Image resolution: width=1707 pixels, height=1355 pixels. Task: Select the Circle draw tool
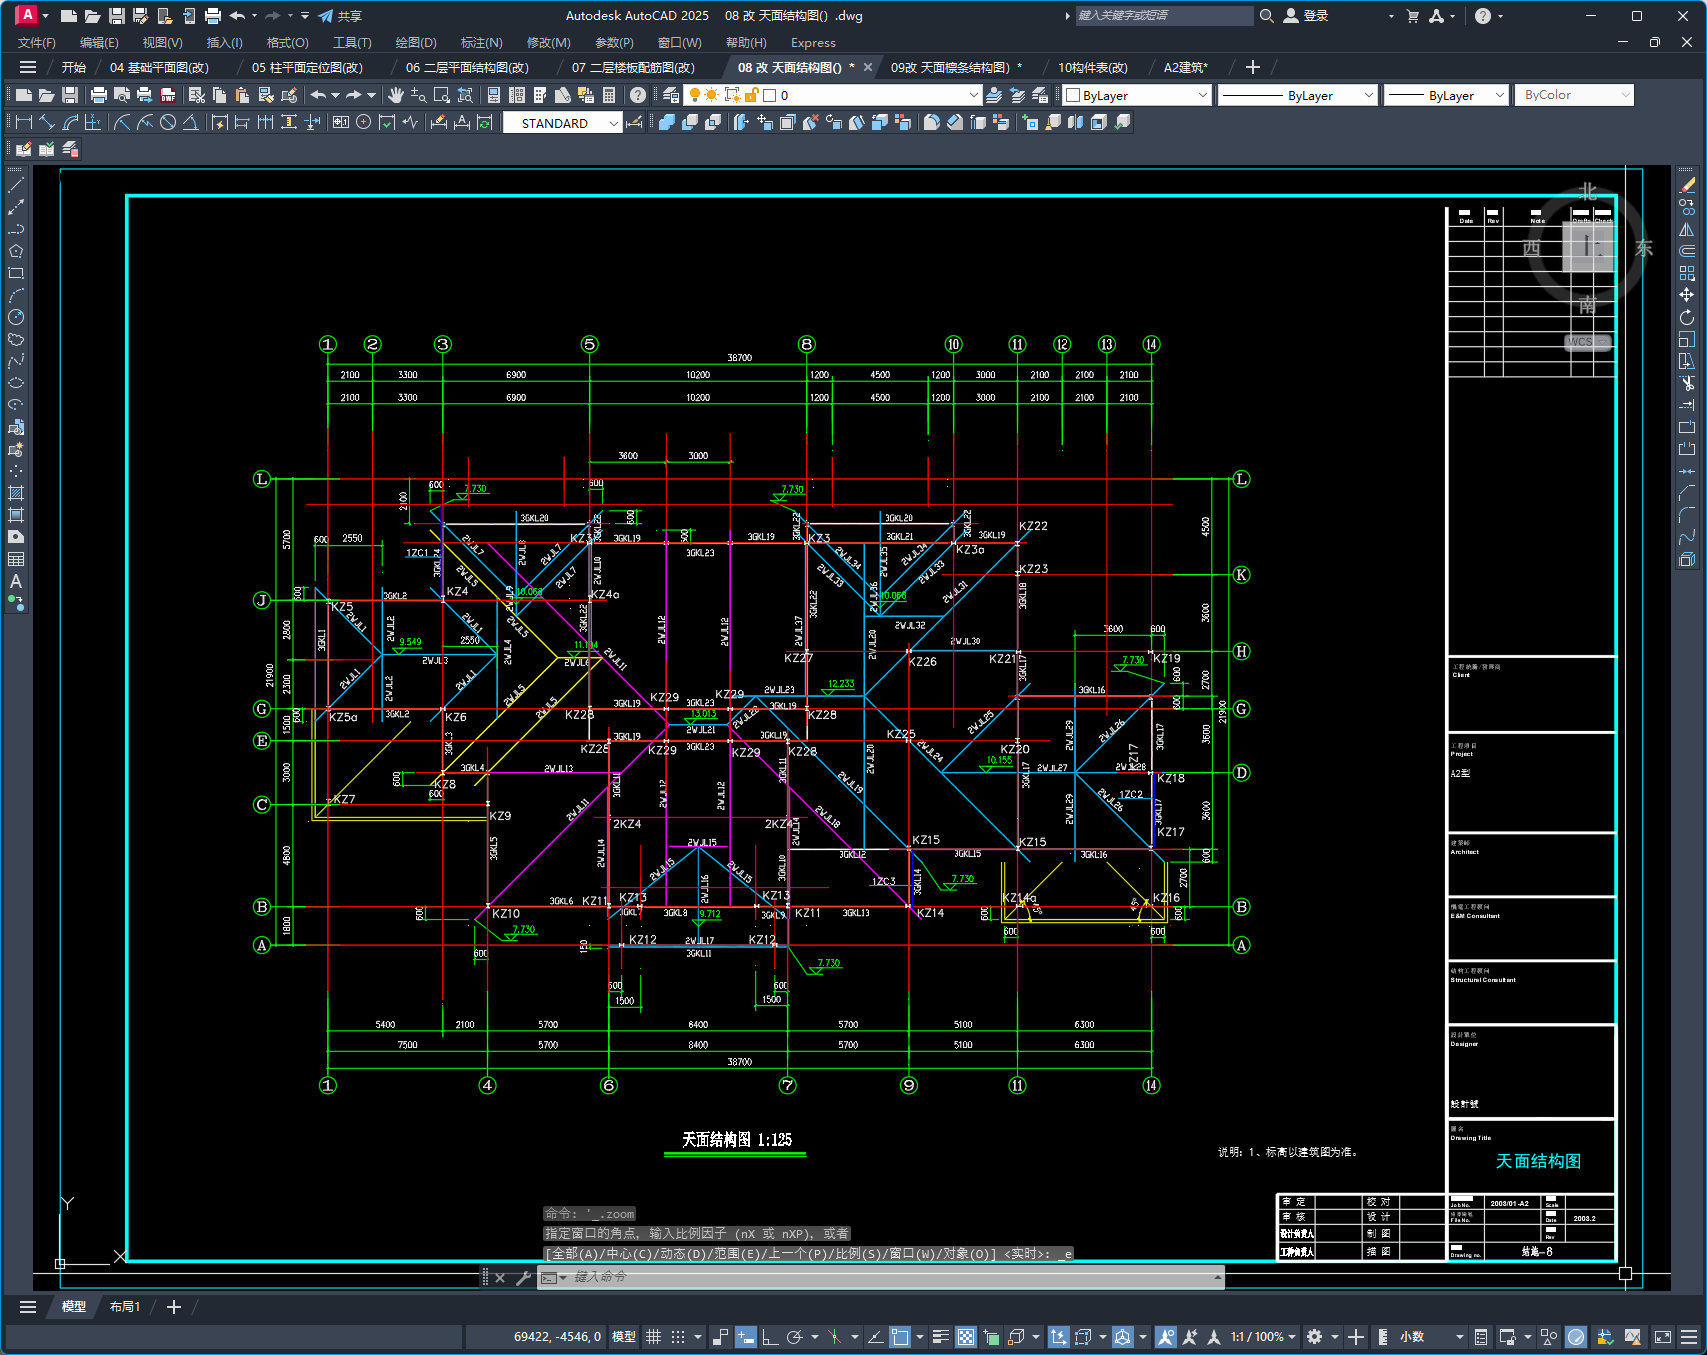tap(16, 317)
